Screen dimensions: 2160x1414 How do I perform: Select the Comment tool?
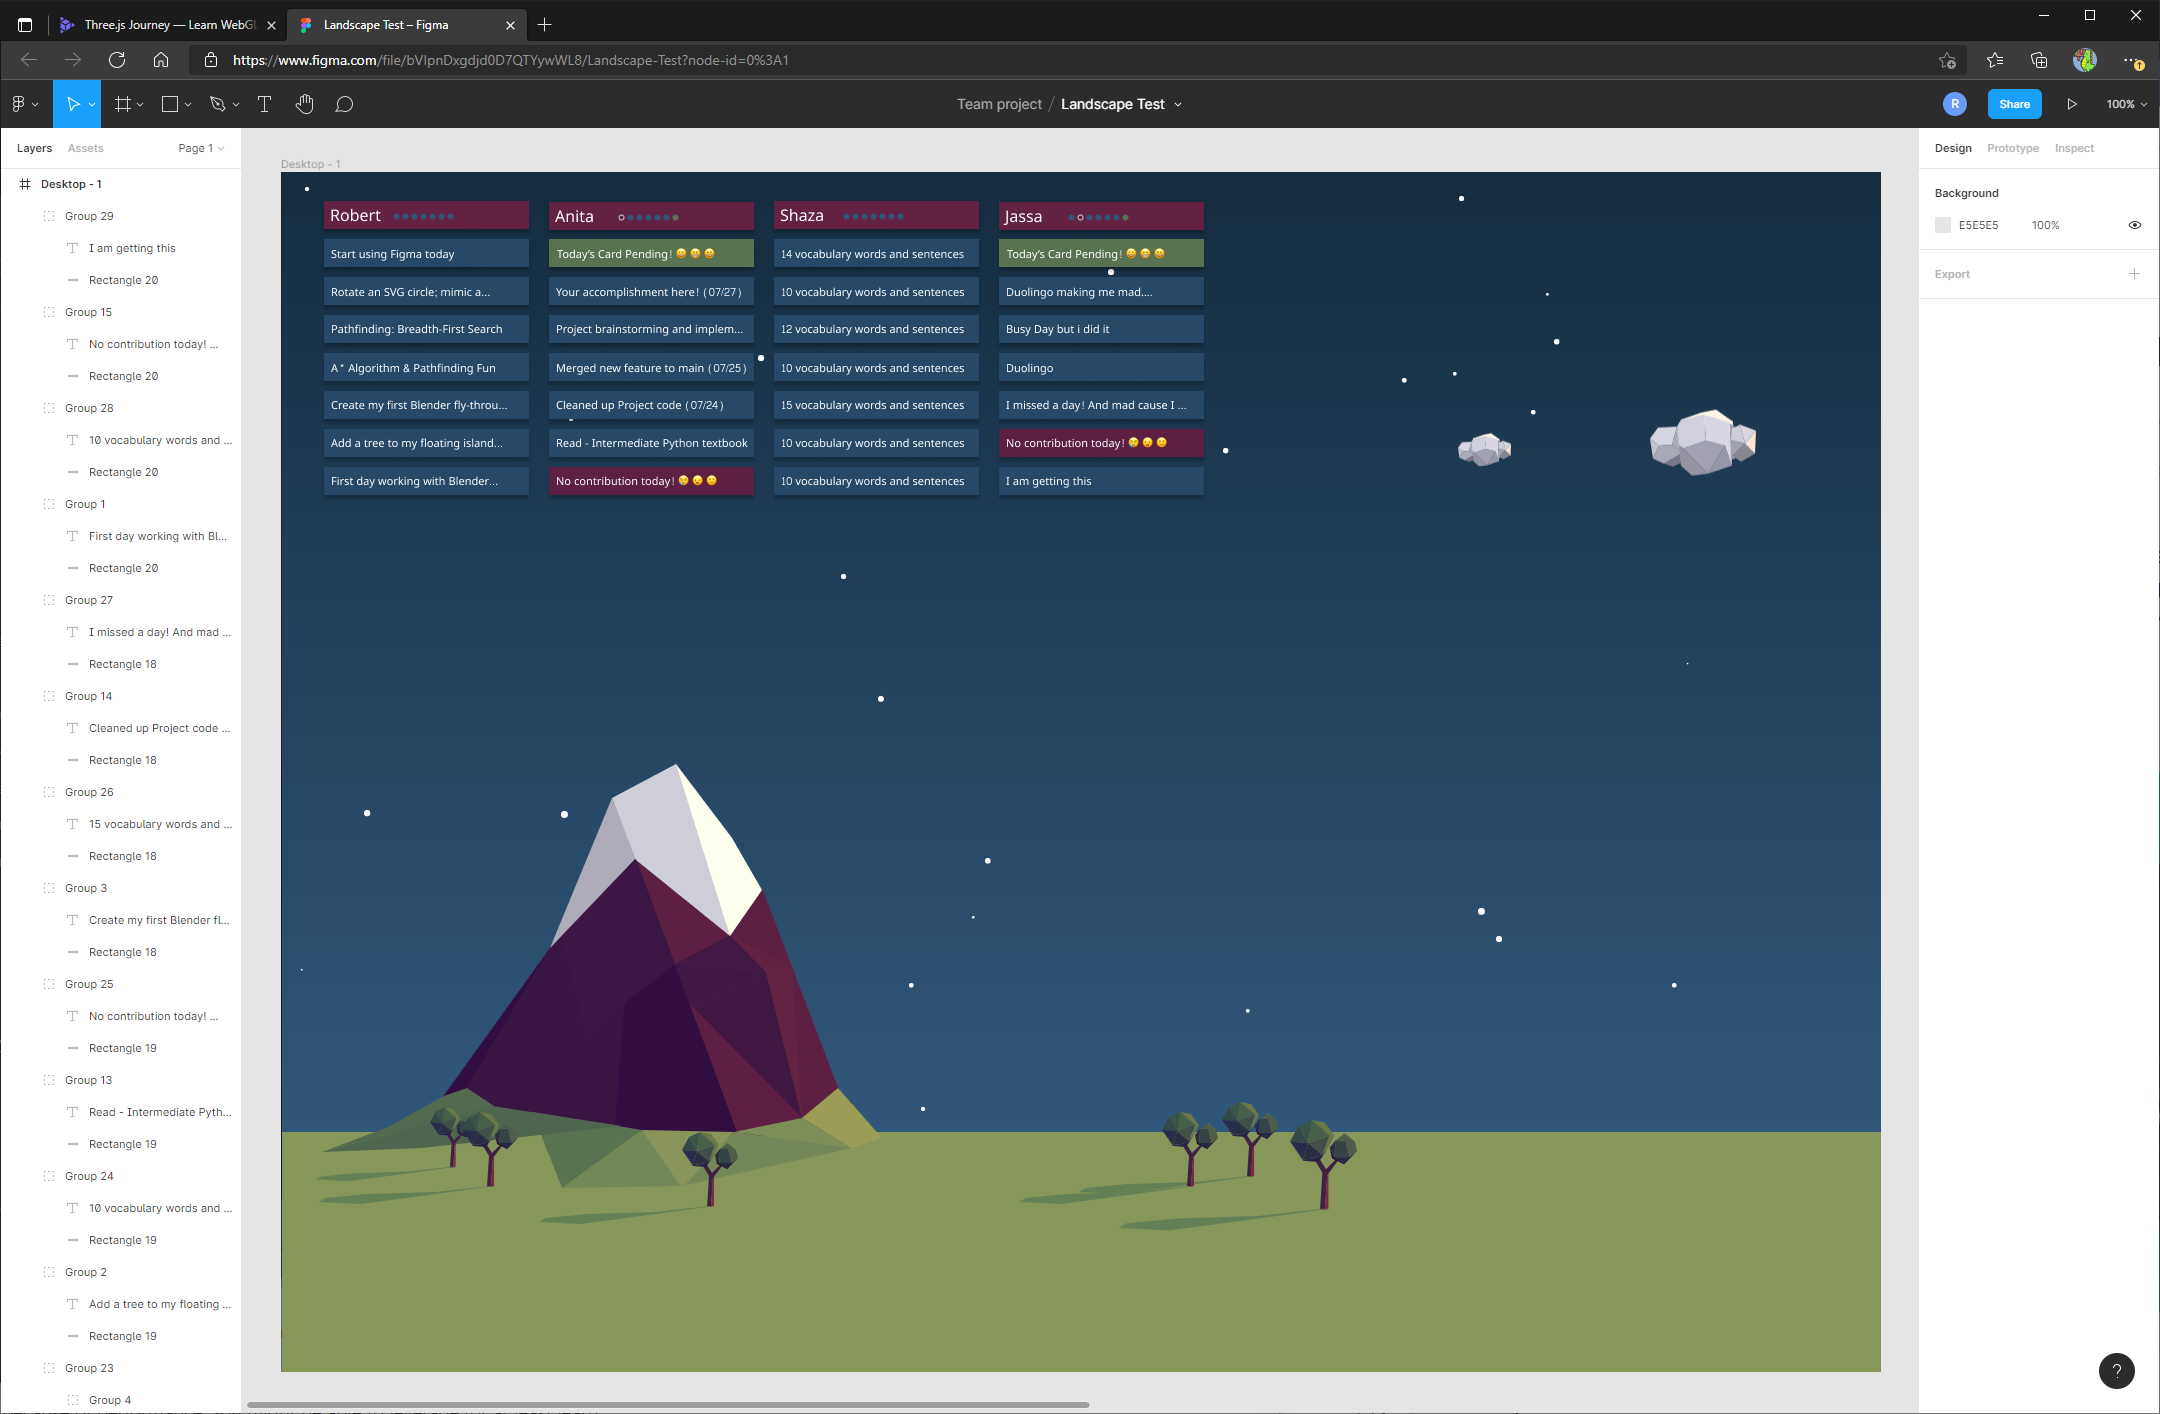point(344,104)
